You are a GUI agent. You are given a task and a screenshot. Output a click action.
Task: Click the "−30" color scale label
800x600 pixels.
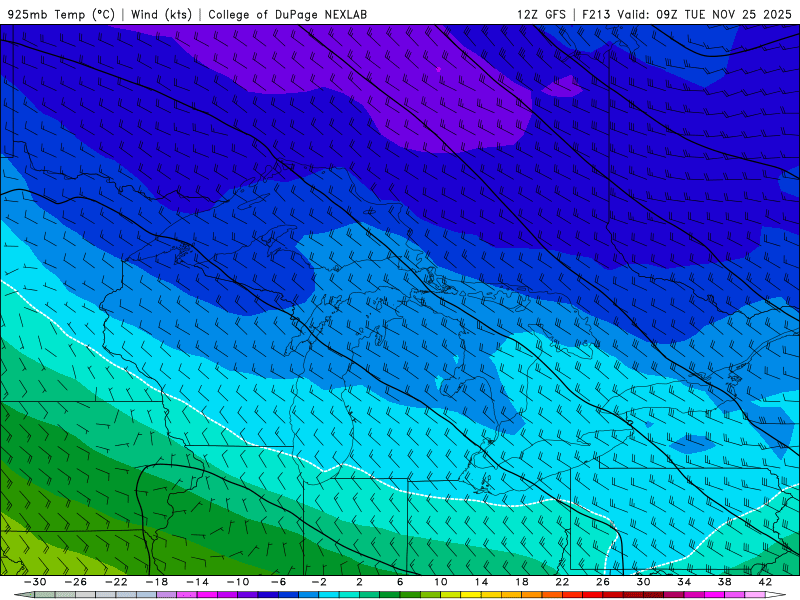[35, 582]
